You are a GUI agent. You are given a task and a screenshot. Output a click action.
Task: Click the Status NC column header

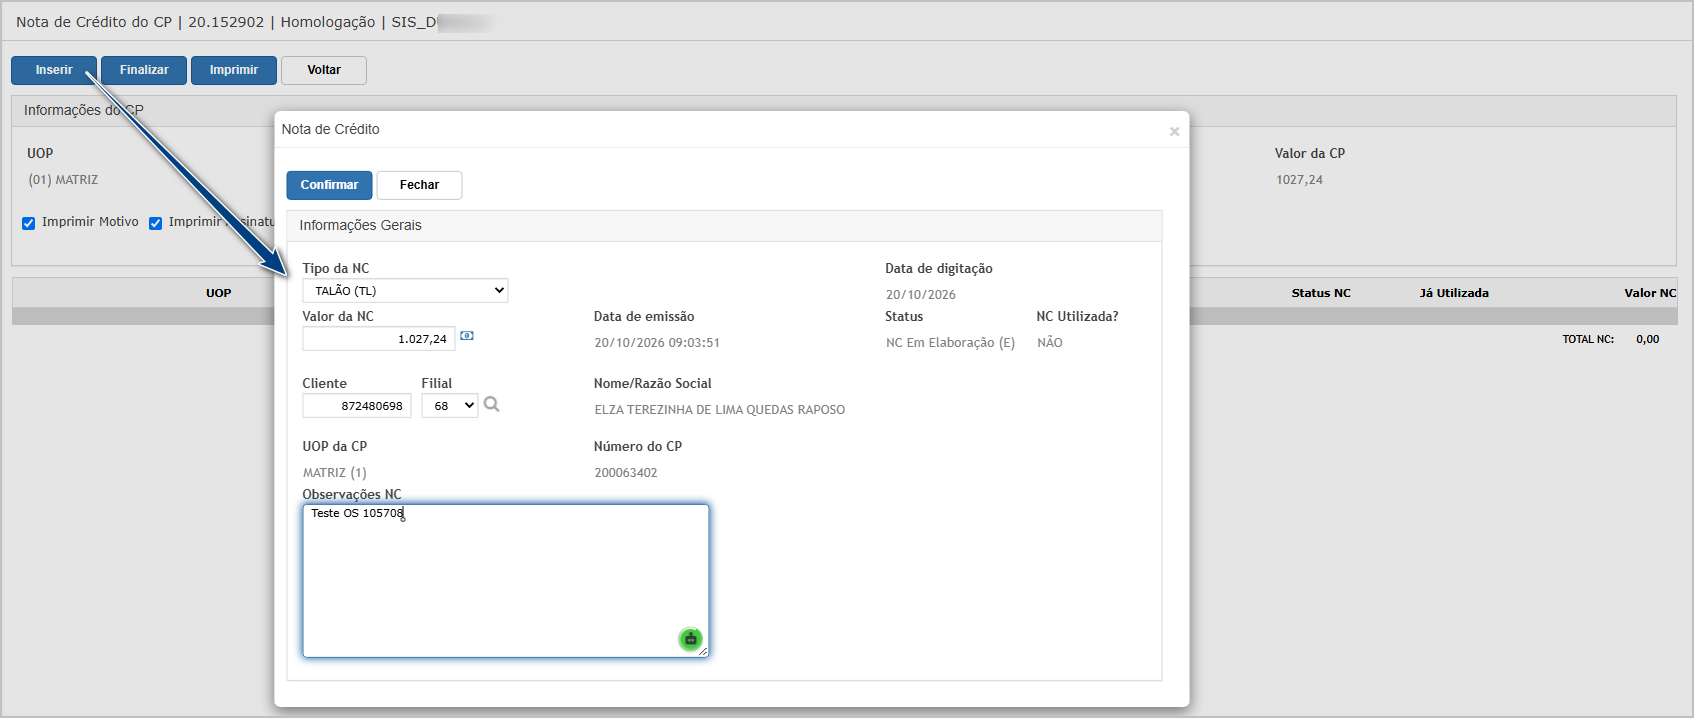pos(1321,293)
